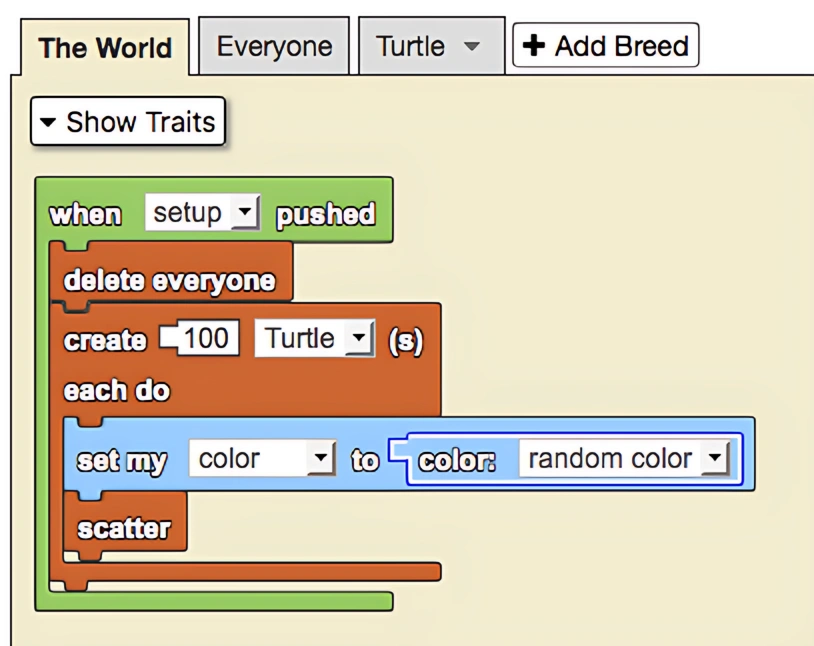Open the breed dropdown in the create block
Image resolution: width=814 pixels, height=646 pixels.
coord(359,338)
